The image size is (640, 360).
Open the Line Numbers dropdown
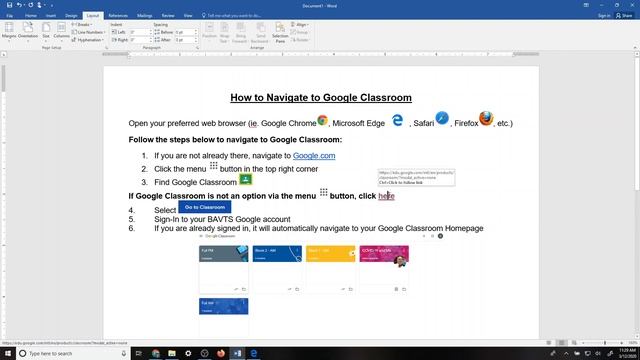point(89,32)
